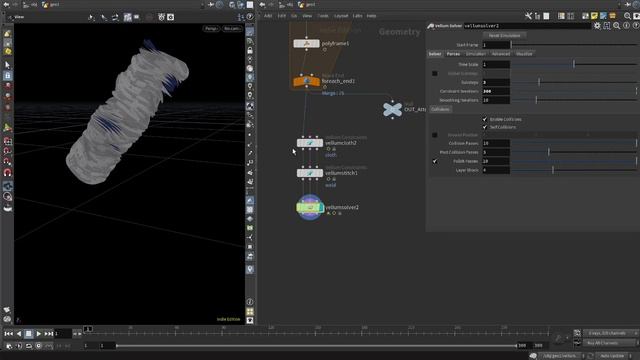Open the Tools menu in network editor
The height and width of the screenshot is (360, 640).
(x=323, y=16)
